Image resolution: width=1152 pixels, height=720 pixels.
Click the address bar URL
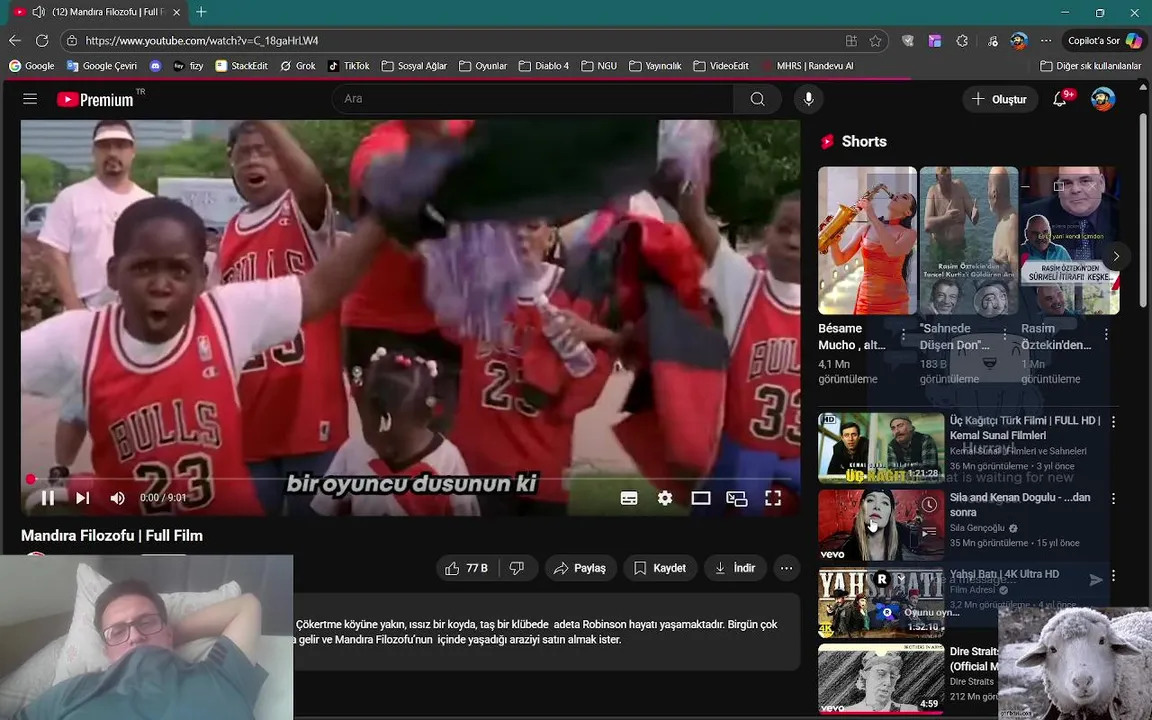[x=201, y=41]
